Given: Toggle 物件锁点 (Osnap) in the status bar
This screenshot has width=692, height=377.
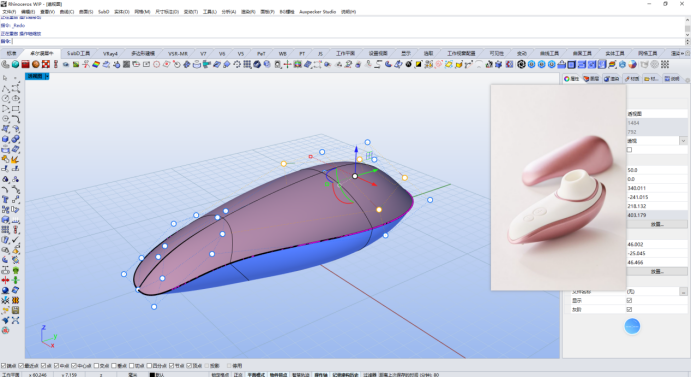Looking at the screenshot, I should pos(278,374).
